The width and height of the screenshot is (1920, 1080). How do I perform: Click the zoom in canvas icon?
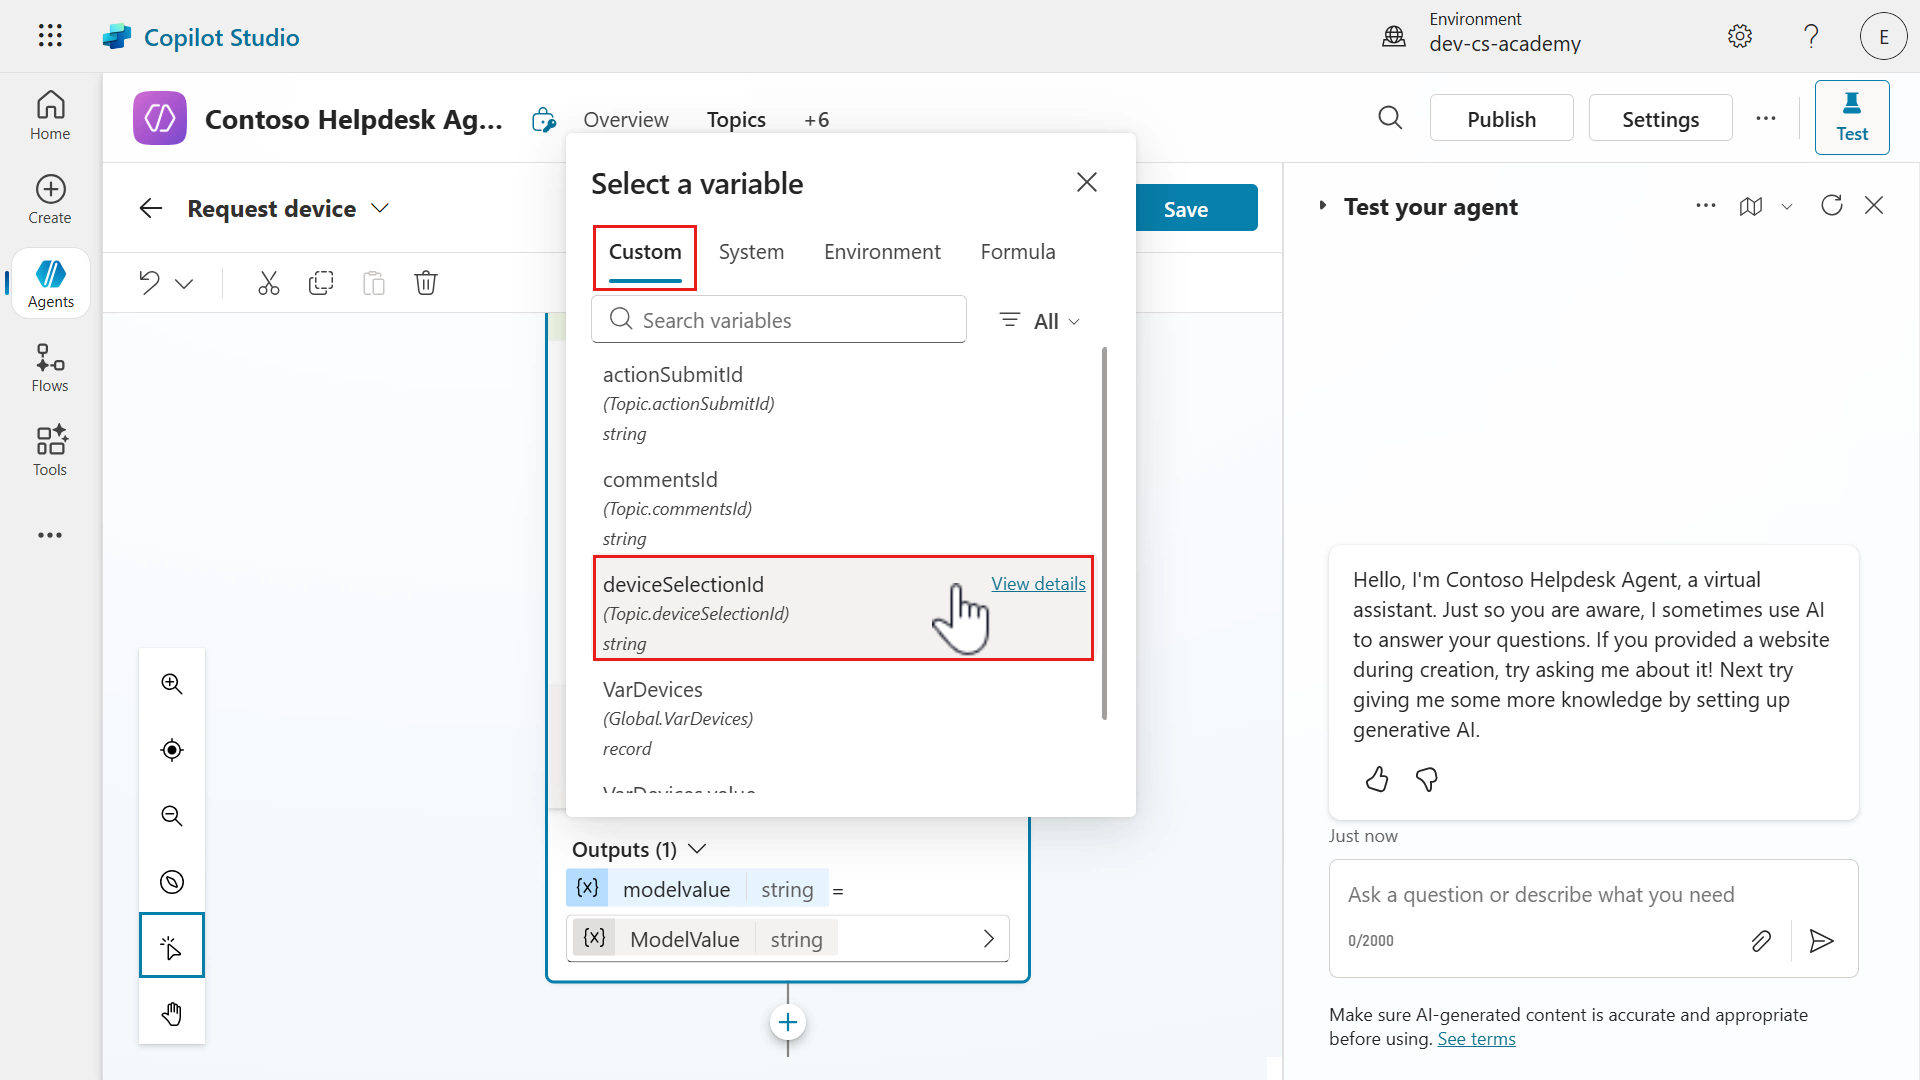[x=172, y=684]
